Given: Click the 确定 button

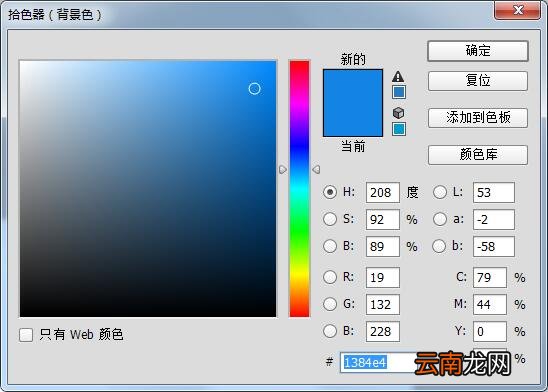Looking at the screenshot, I should point(478,51).
